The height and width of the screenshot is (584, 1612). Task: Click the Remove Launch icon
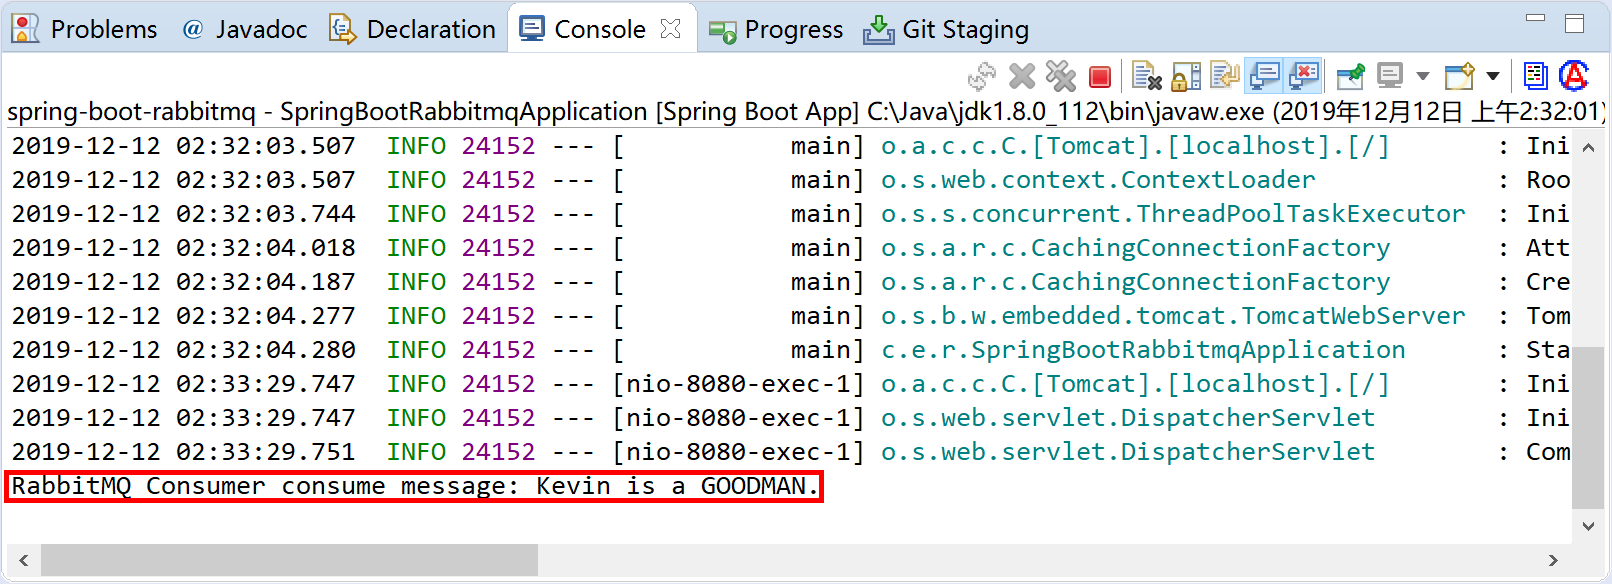1022,77
